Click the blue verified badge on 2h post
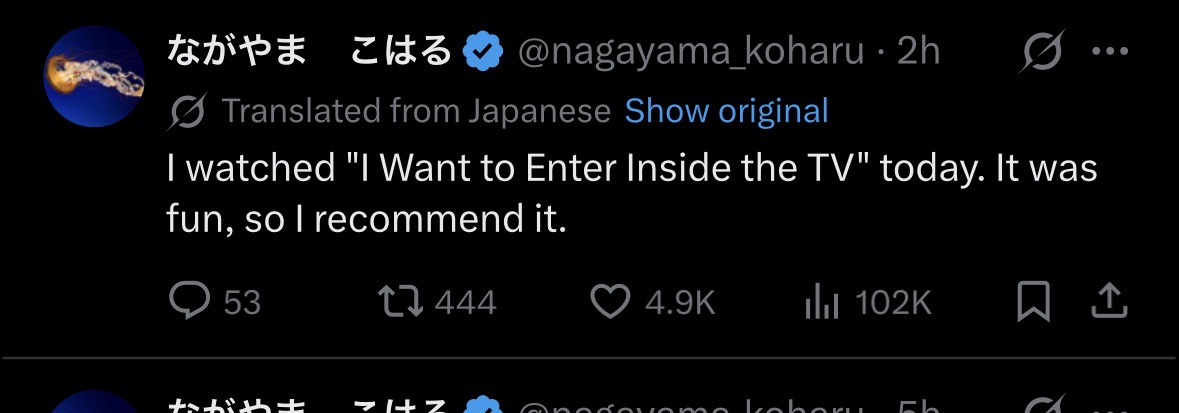The width and height of the screenshot is (1179, 413). tap(482, 52)
